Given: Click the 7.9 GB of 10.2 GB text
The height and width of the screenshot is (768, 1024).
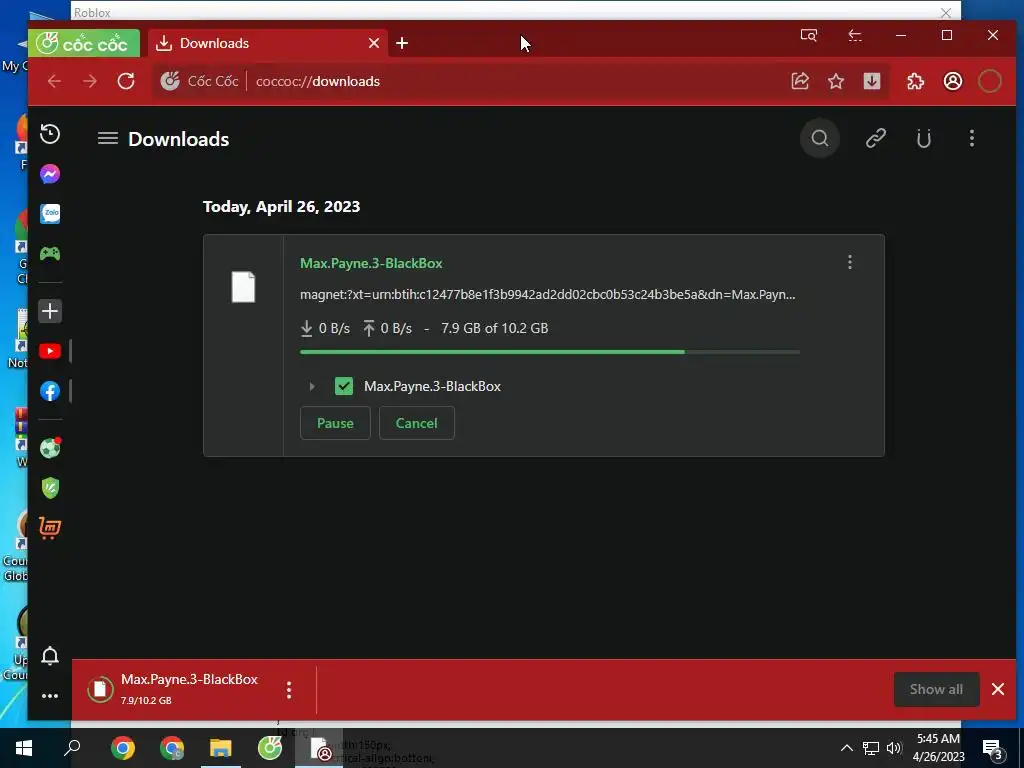Looking at the screenshot, I should (x=494, y=328).
